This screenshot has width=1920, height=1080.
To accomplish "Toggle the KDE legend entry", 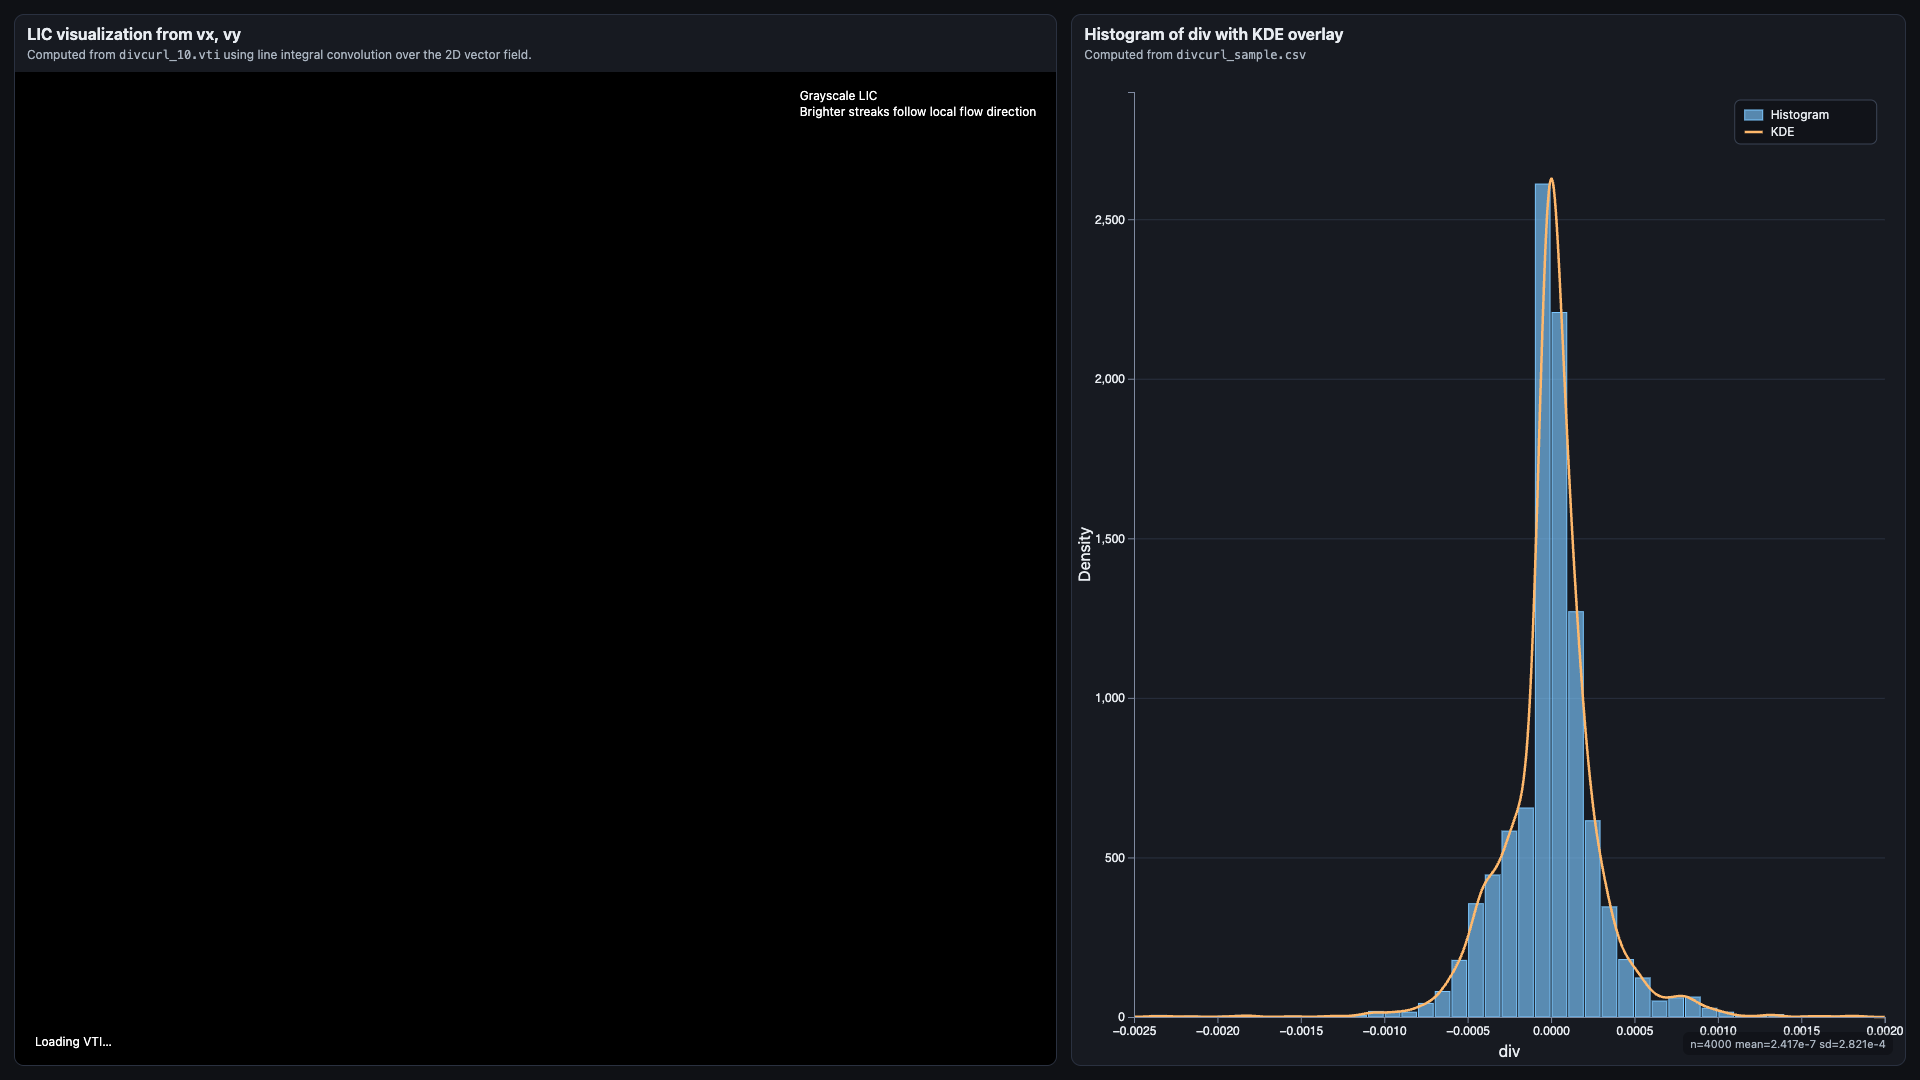I will (x=1769, y=132).
